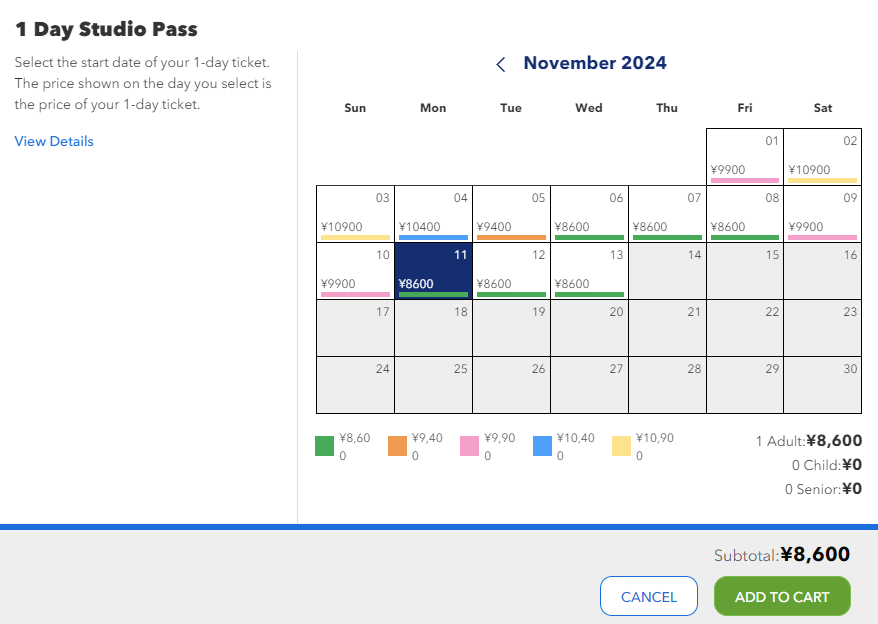878x624 pixels.
Task: Click the green ¥8,600 legend swatch
Action: [324, 446]
